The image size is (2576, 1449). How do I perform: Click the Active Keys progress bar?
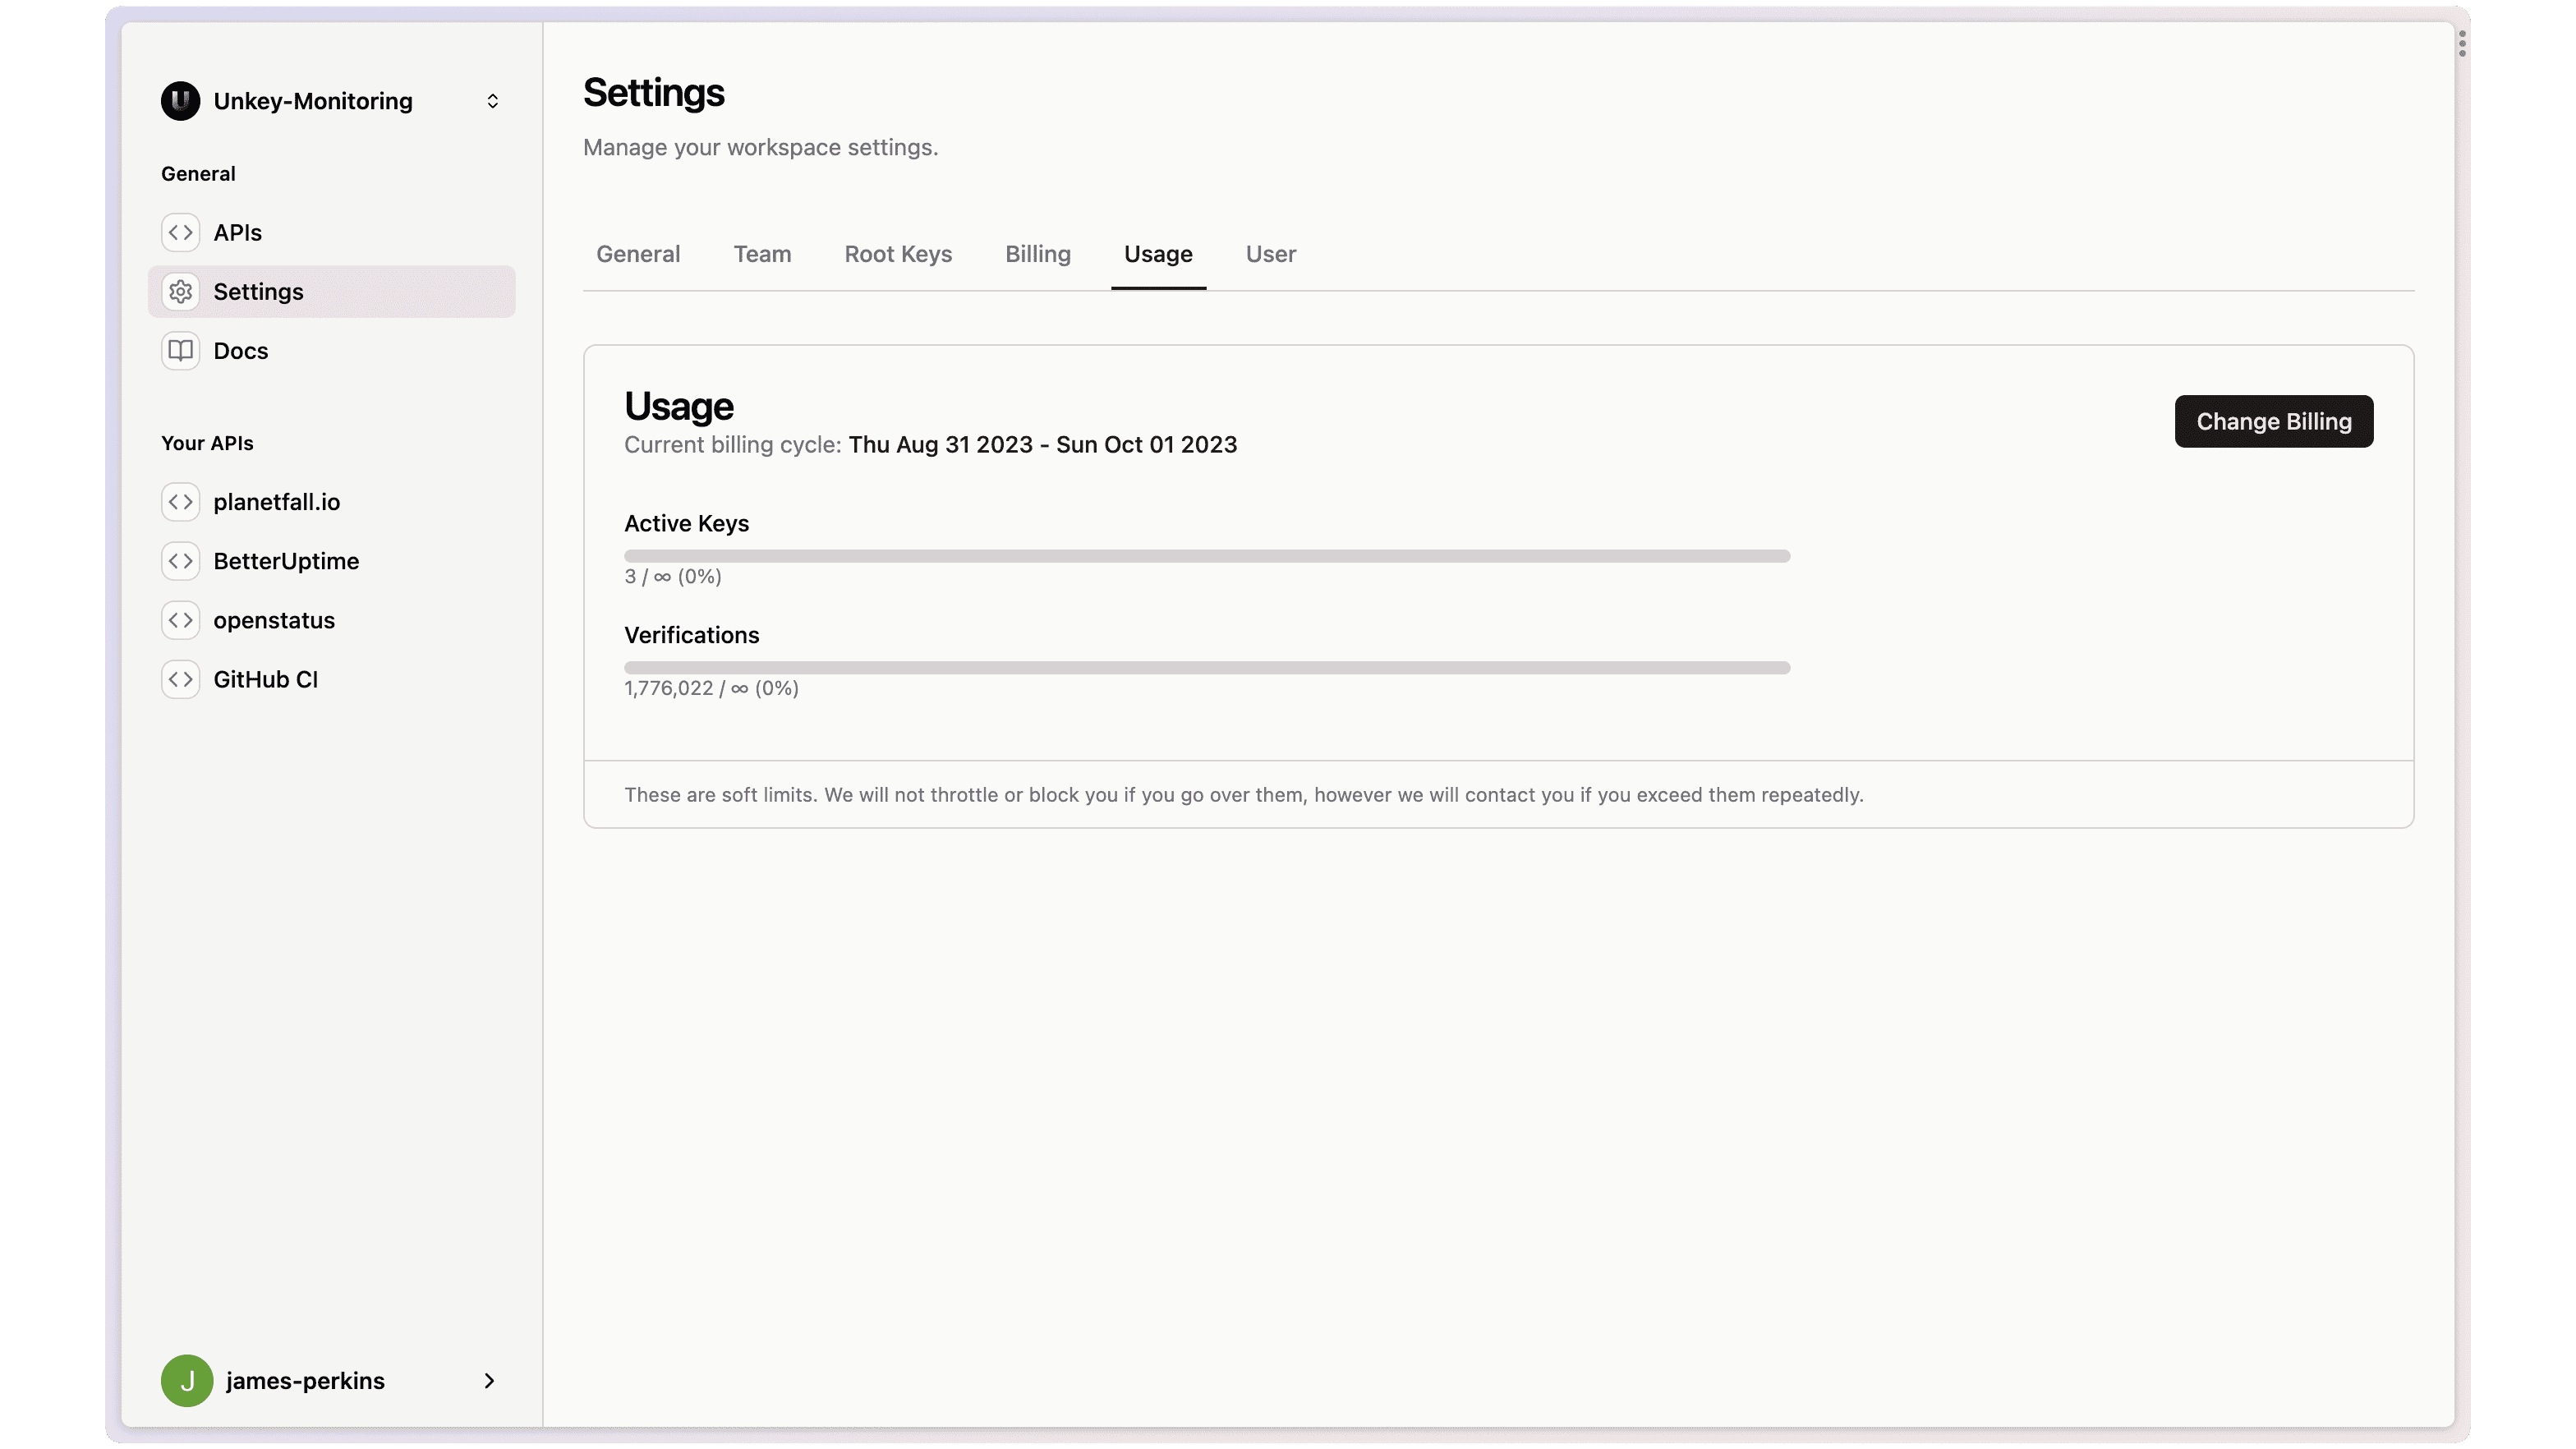[1206, 556]
